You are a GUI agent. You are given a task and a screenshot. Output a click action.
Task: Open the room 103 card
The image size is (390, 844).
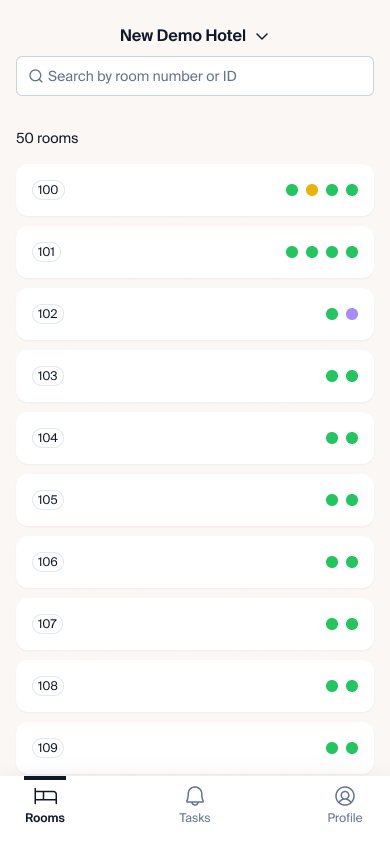195,376
